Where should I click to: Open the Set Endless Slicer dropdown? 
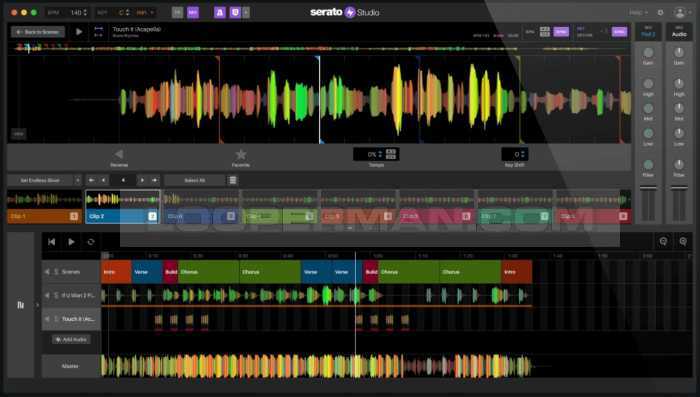pos(44,180)
